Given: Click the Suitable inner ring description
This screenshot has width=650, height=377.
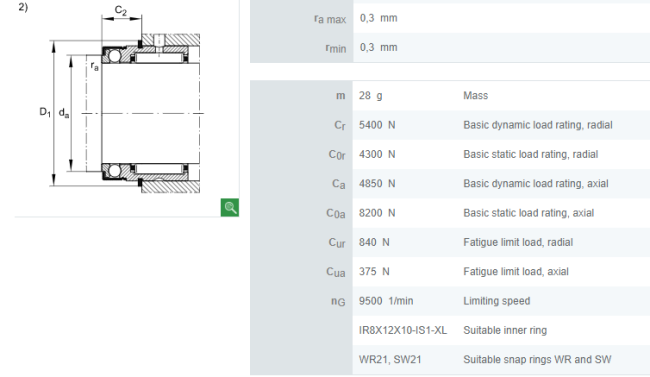Looking at the screenshot, I should pos(505,330).
